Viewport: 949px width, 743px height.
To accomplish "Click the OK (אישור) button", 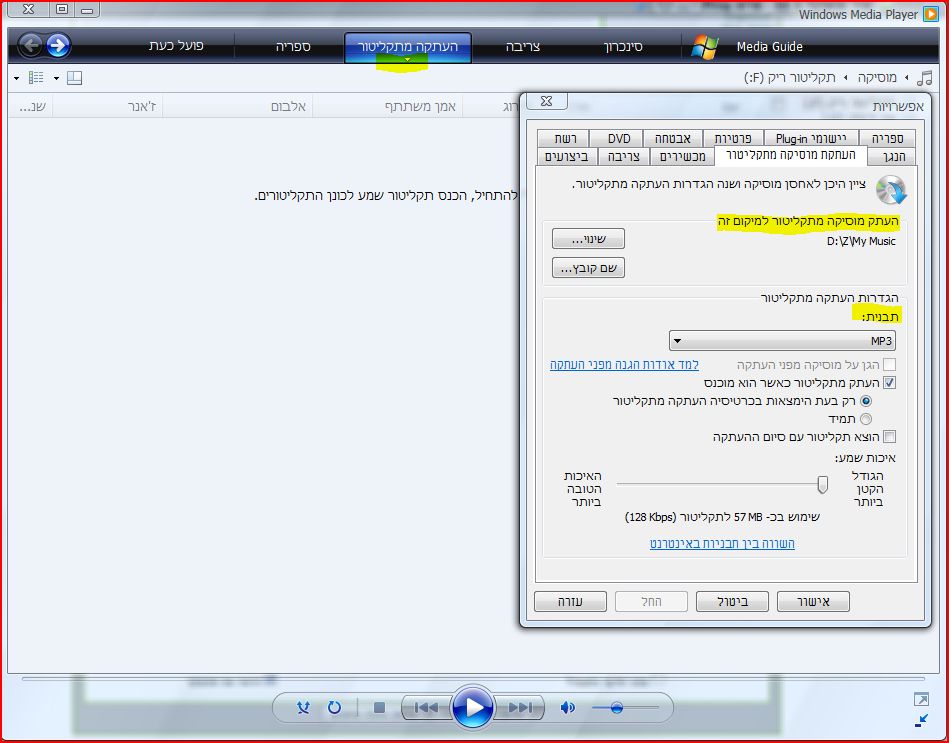I will 813,601.
